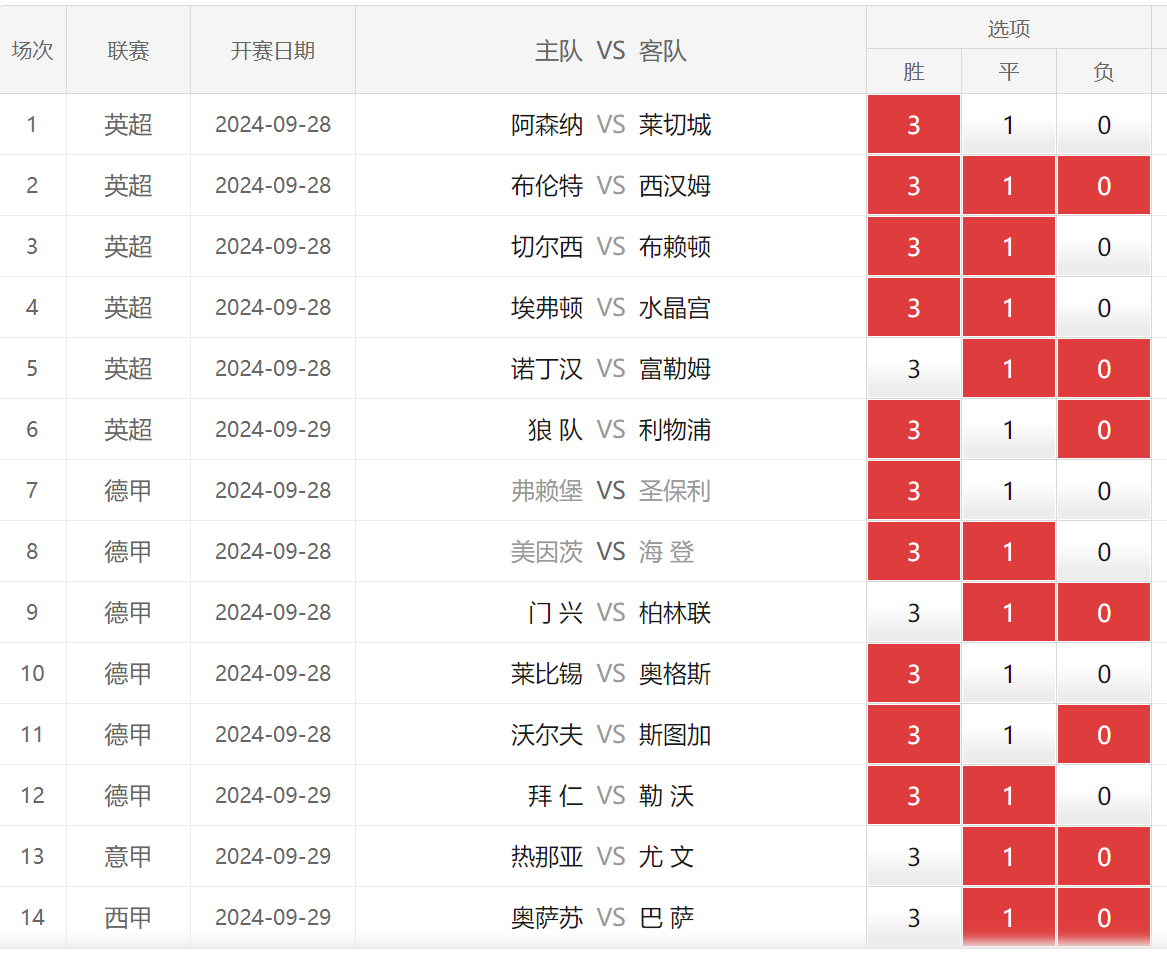
Task: Toggle win (3) for 狼队 VS 利物浦
Action: 913,429
